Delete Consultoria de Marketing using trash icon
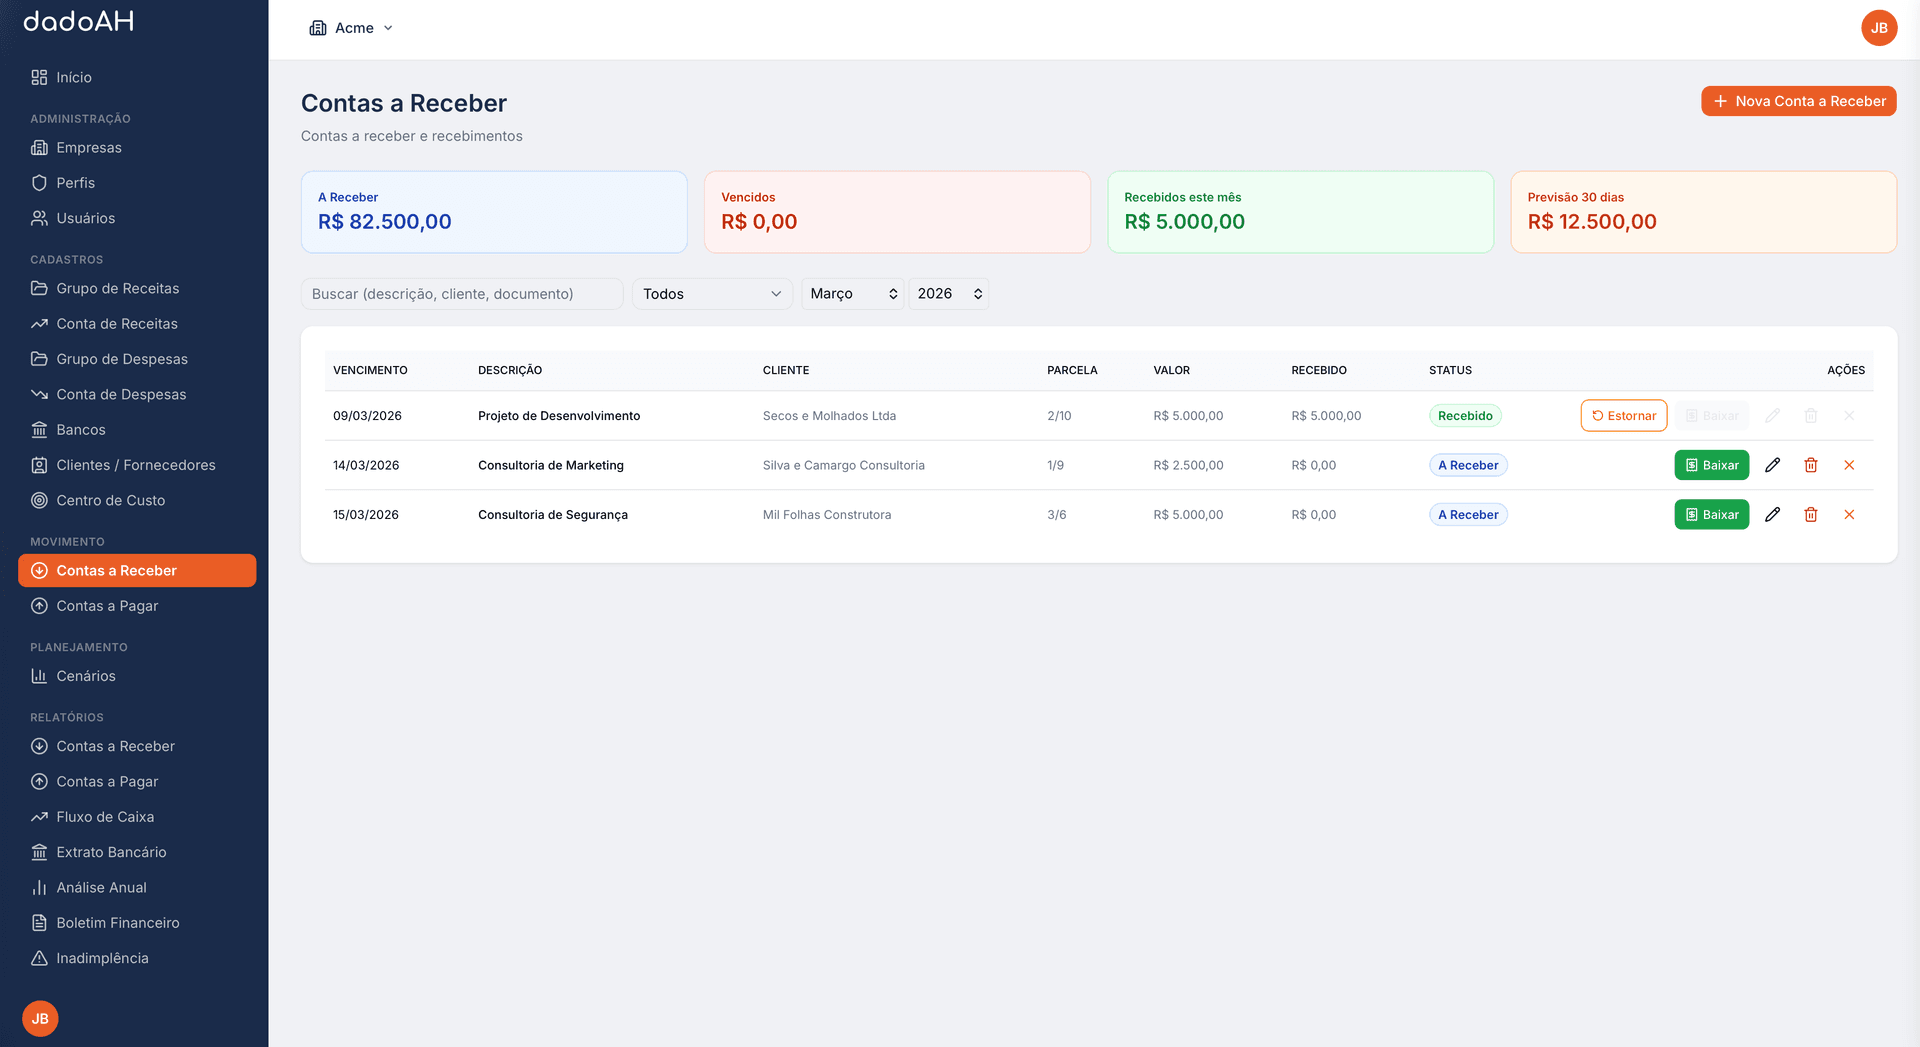This screenshot has height=1047, width=1920. (x=1810, y=465)
